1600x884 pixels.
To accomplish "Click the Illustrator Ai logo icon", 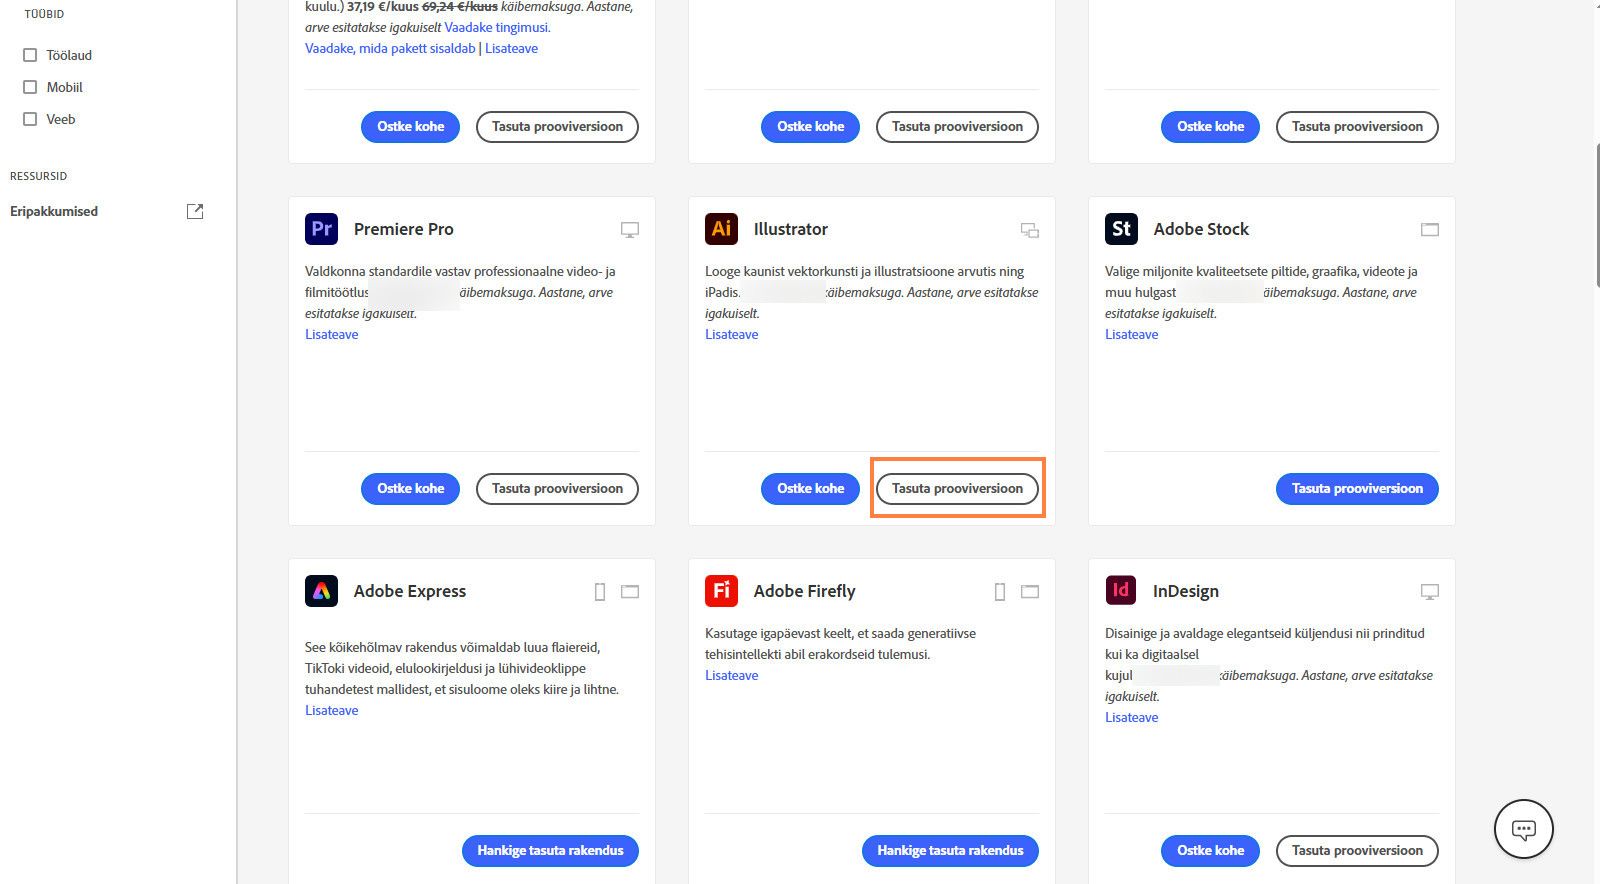I will click(721, 229).
